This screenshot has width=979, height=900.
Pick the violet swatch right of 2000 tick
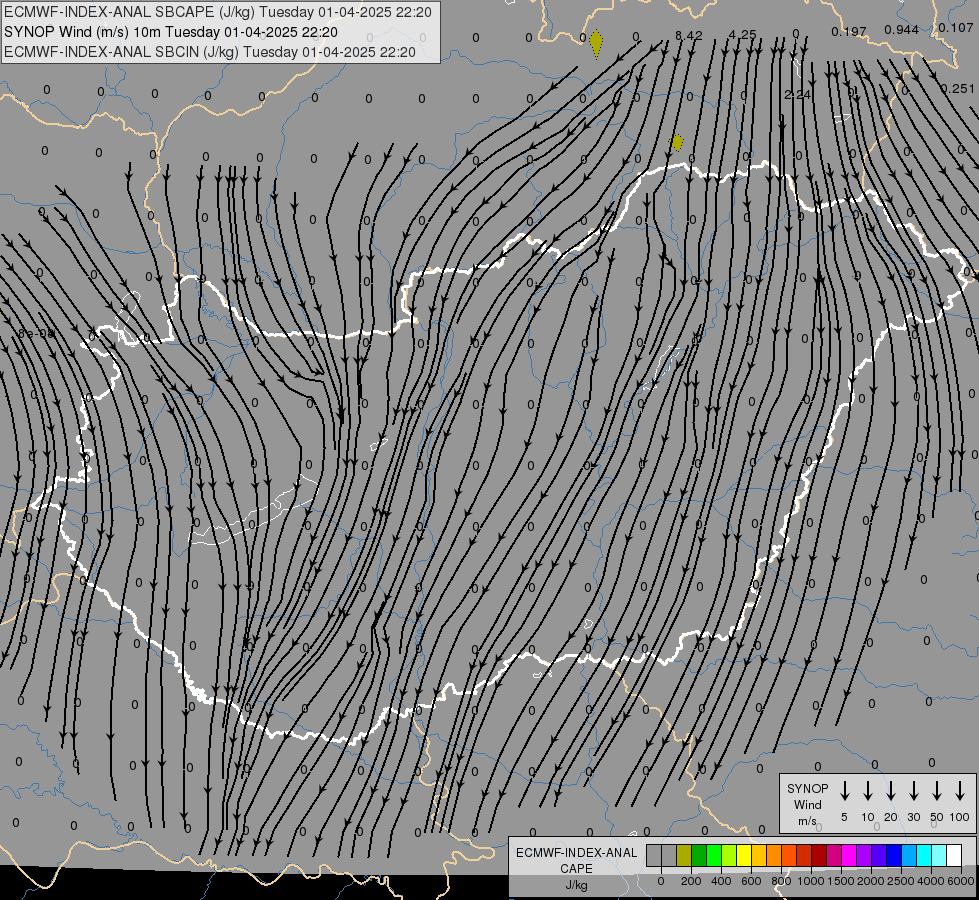[879, 855]
